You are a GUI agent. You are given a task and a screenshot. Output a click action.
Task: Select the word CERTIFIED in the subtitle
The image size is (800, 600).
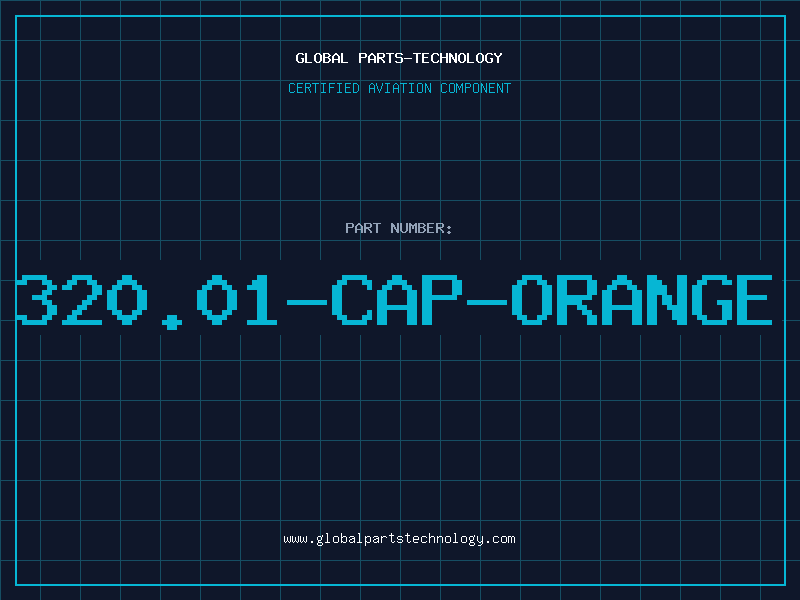point(323,88)
